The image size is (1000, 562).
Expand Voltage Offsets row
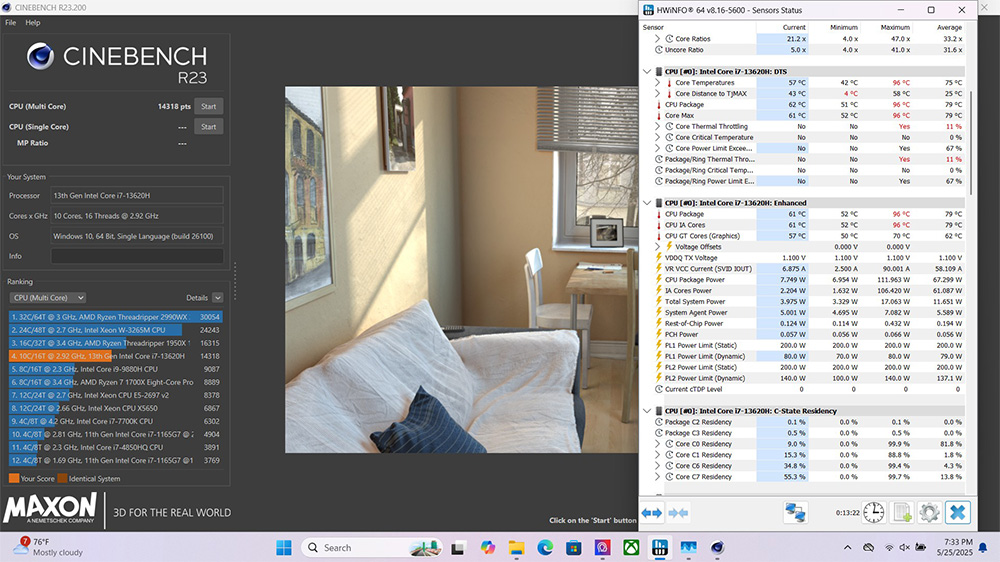(x=657, y=247)
